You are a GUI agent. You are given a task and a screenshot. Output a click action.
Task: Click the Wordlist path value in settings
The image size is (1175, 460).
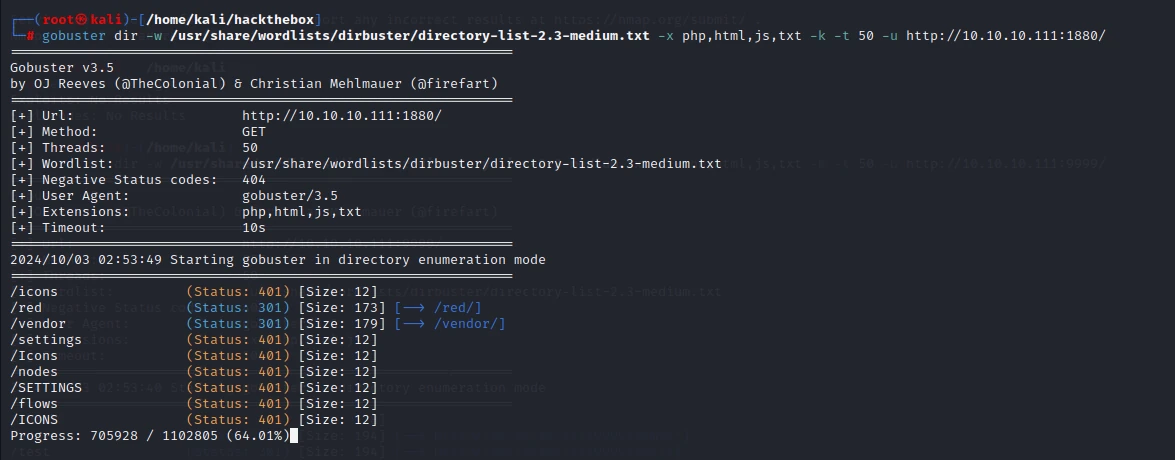(482, 163)
